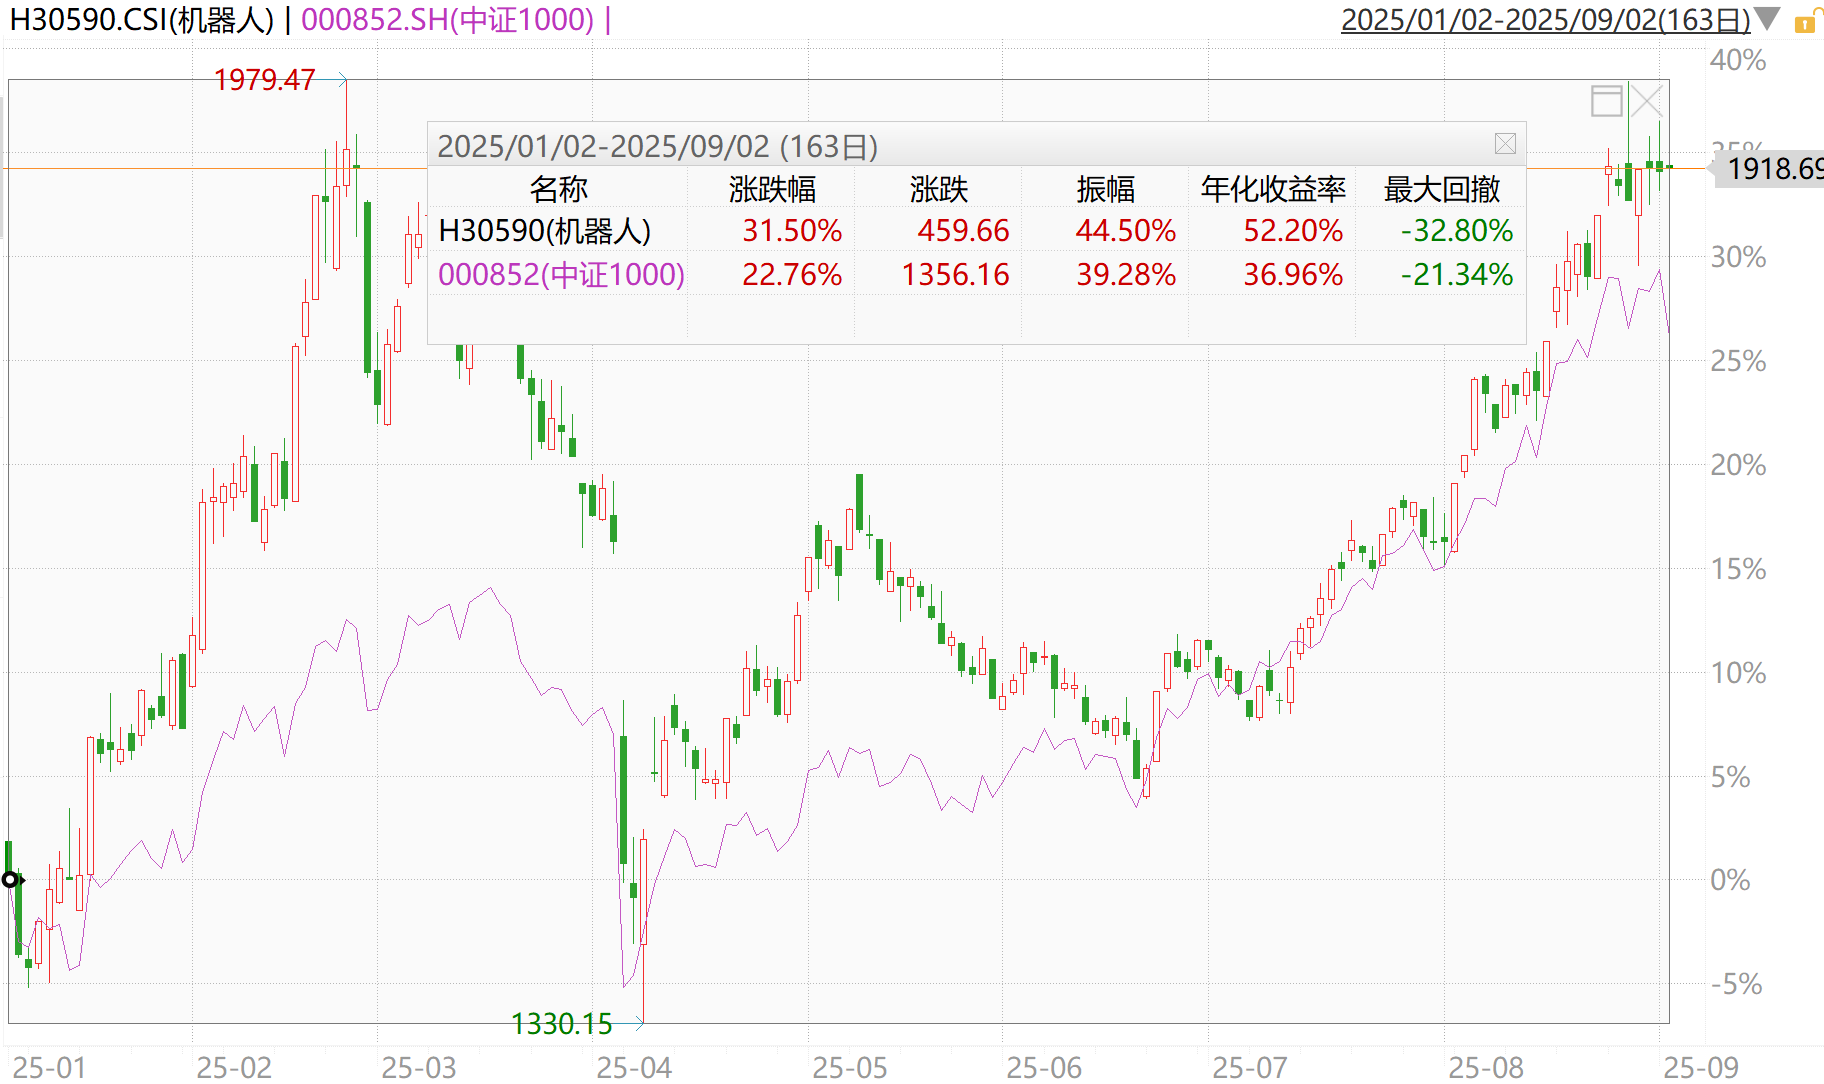Click the 25-08 label on time axis

[x=1485, y=1067]
